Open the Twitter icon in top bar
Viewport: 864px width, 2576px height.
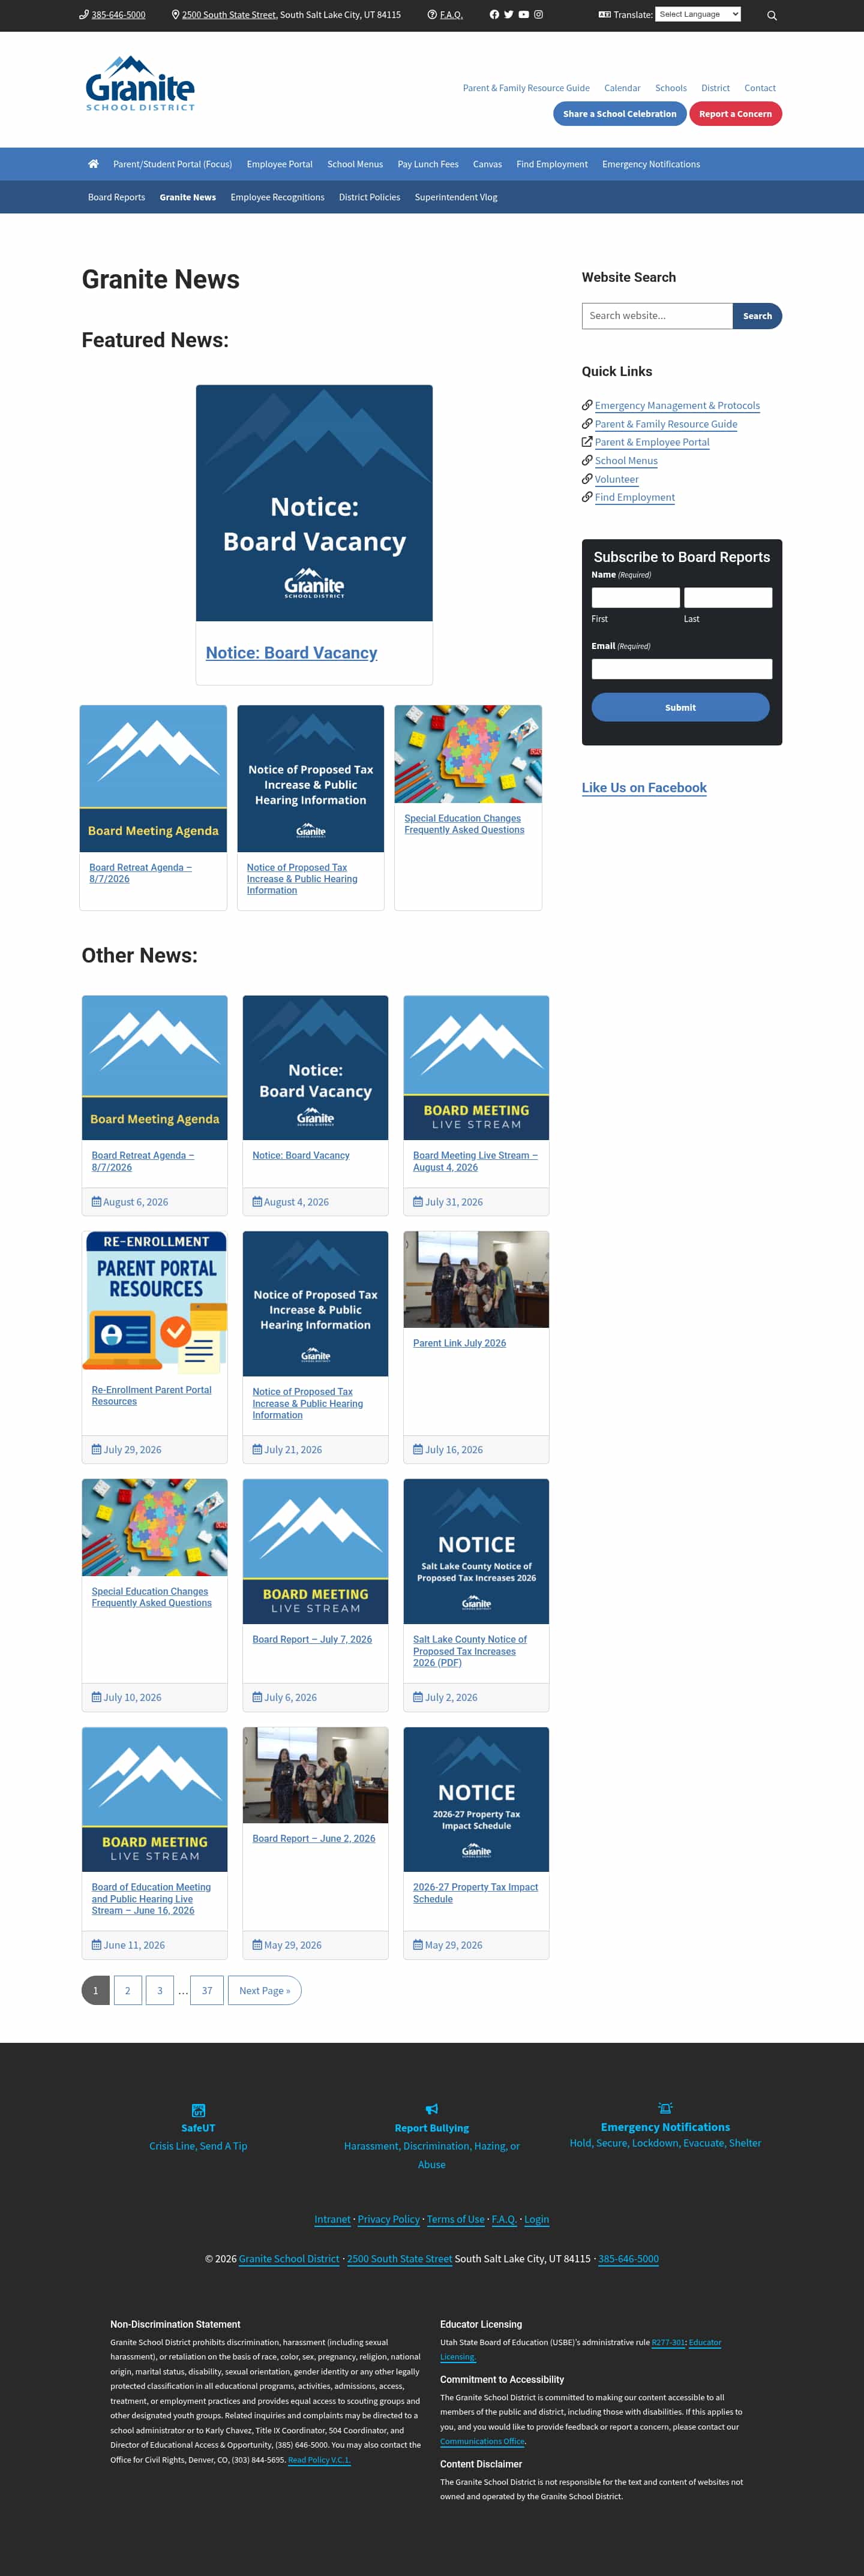509,15
